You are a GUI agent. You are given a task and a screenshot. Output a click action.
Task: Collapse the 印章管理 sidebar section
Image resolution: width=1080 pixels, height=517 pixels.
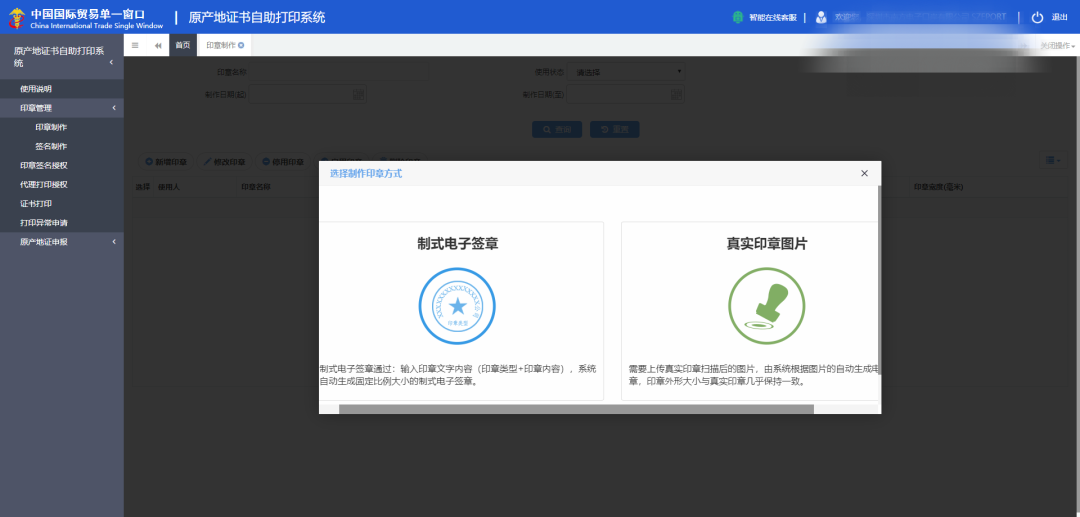tap(114, 108)
